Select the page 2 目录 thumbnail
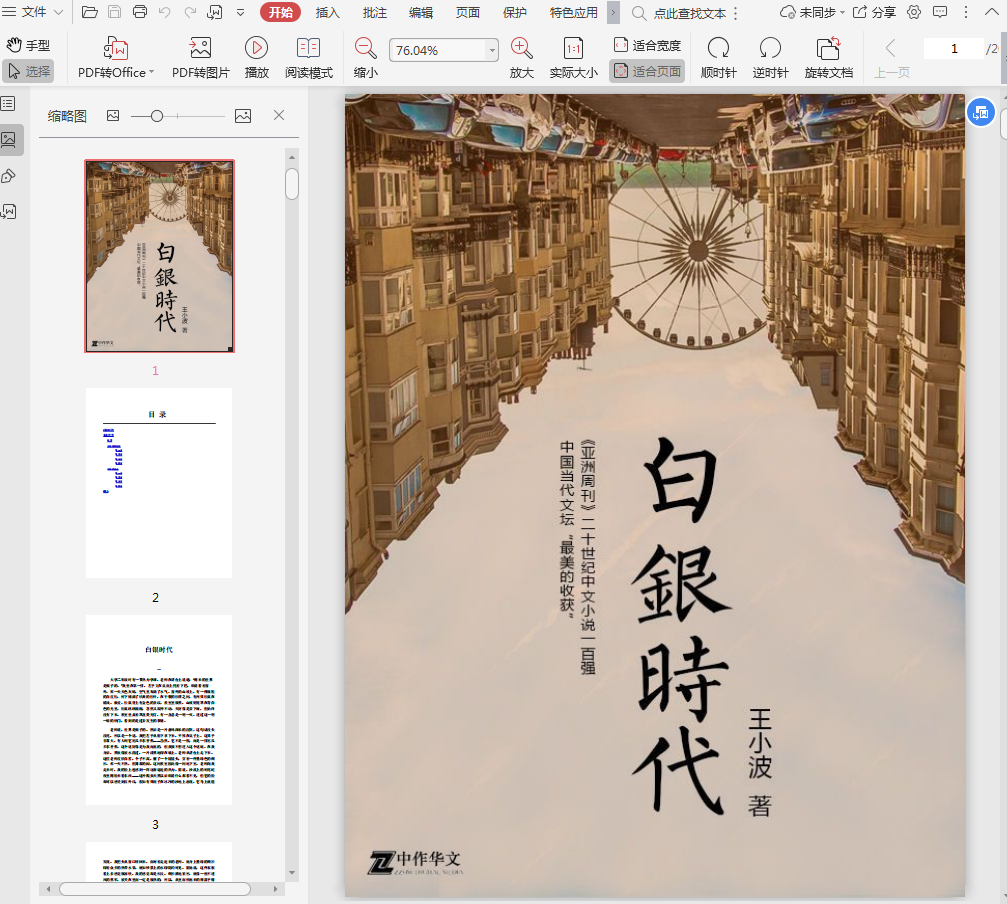The image size is (1007, 904). [159, 483]
